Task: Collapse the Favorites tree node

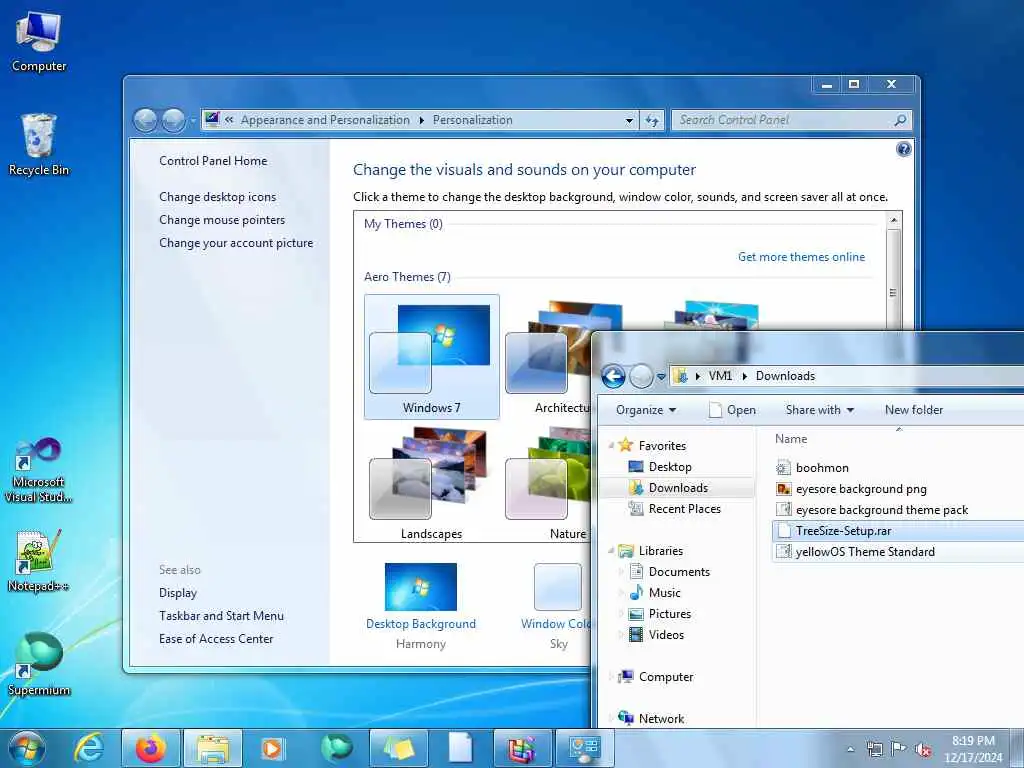Action: (x=611, y=445)
